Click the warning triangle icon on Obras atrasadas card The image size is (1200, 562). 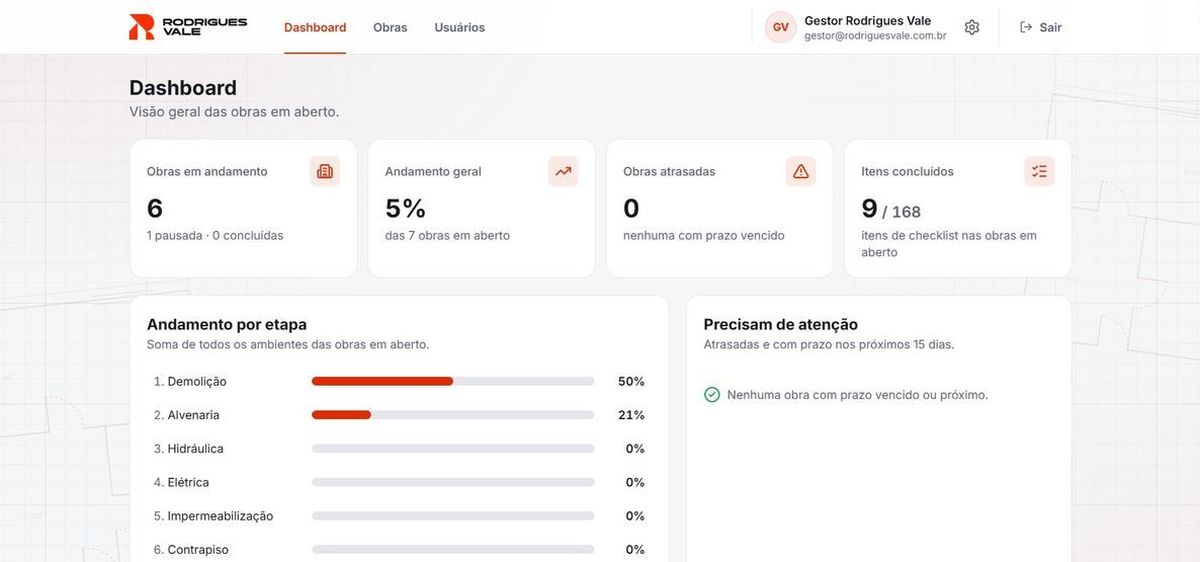pyautogui.click(x=801, y=171)
